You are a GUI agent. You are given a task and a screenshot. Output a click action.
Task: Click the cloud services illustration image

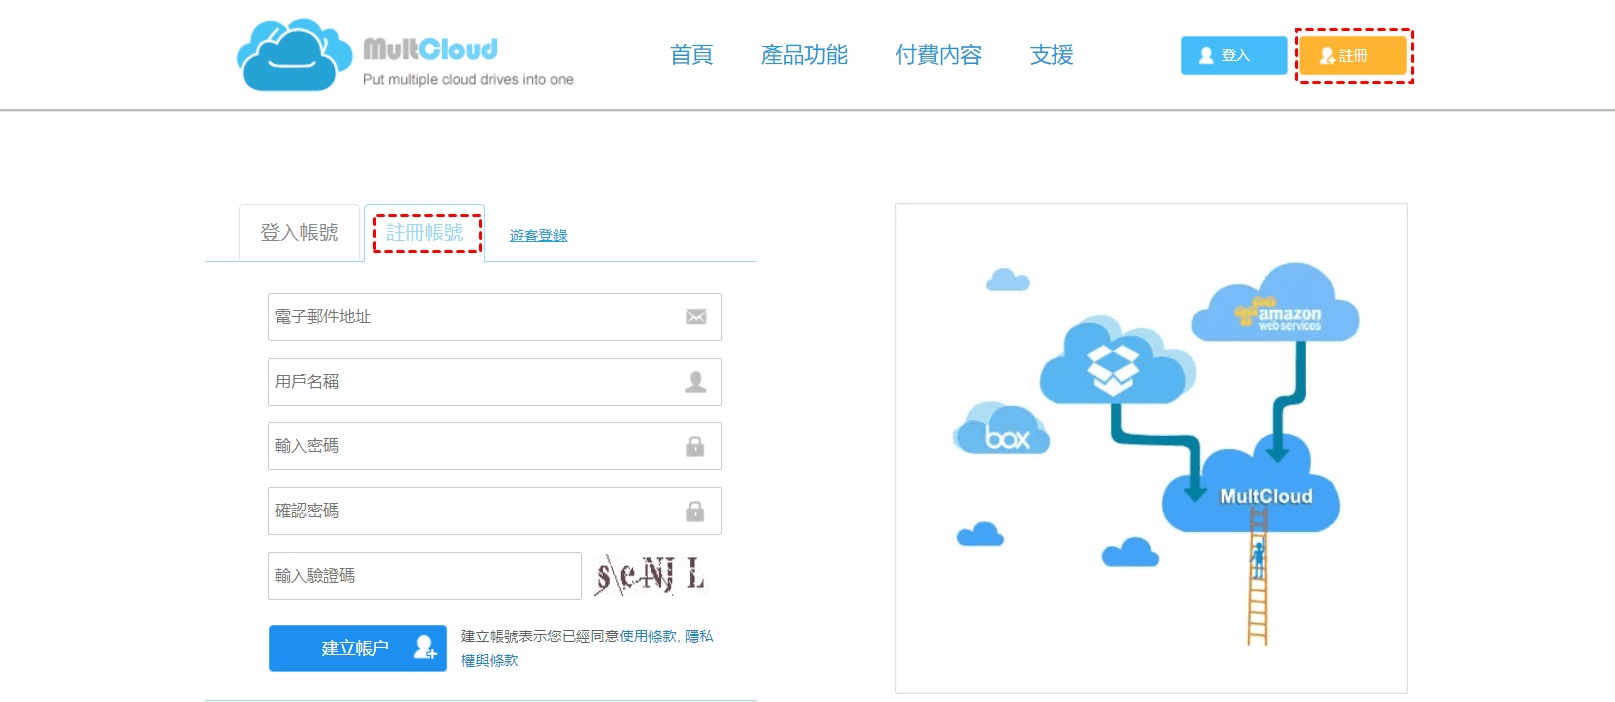(x=1151, y=448)
